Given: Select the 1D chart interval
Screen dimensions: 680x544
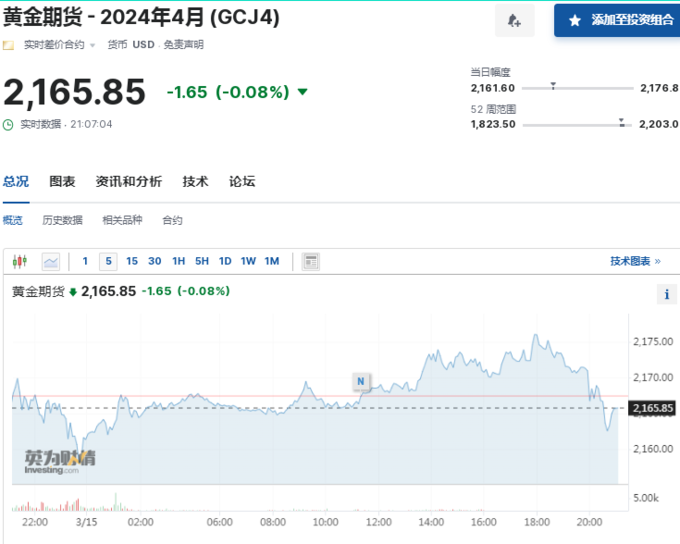Looking at the screenshot, I should [x=225, y=261].
